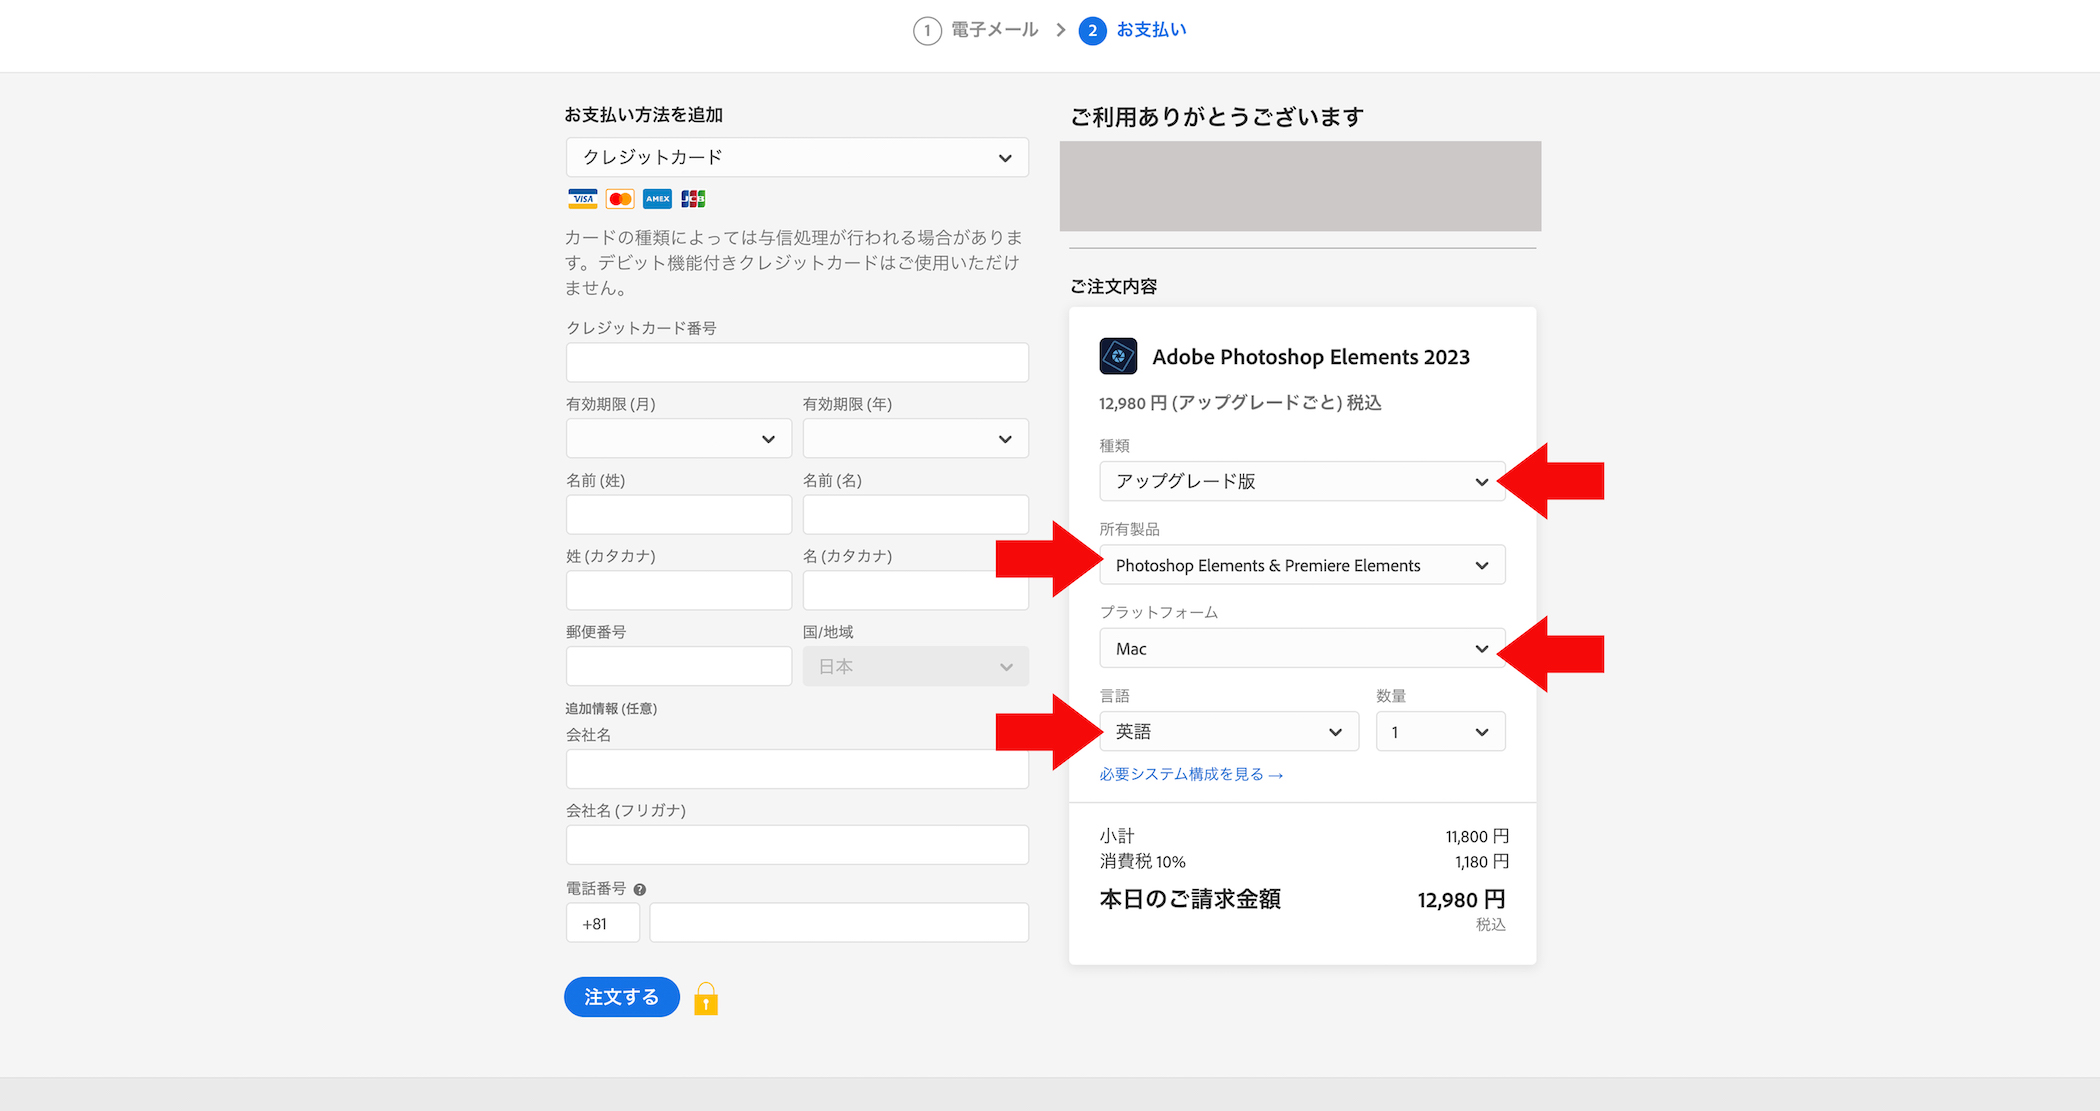Focus the クレジットカード番号 input field
Viewport: 2100px width, 1111px height.
coord(797,363)
